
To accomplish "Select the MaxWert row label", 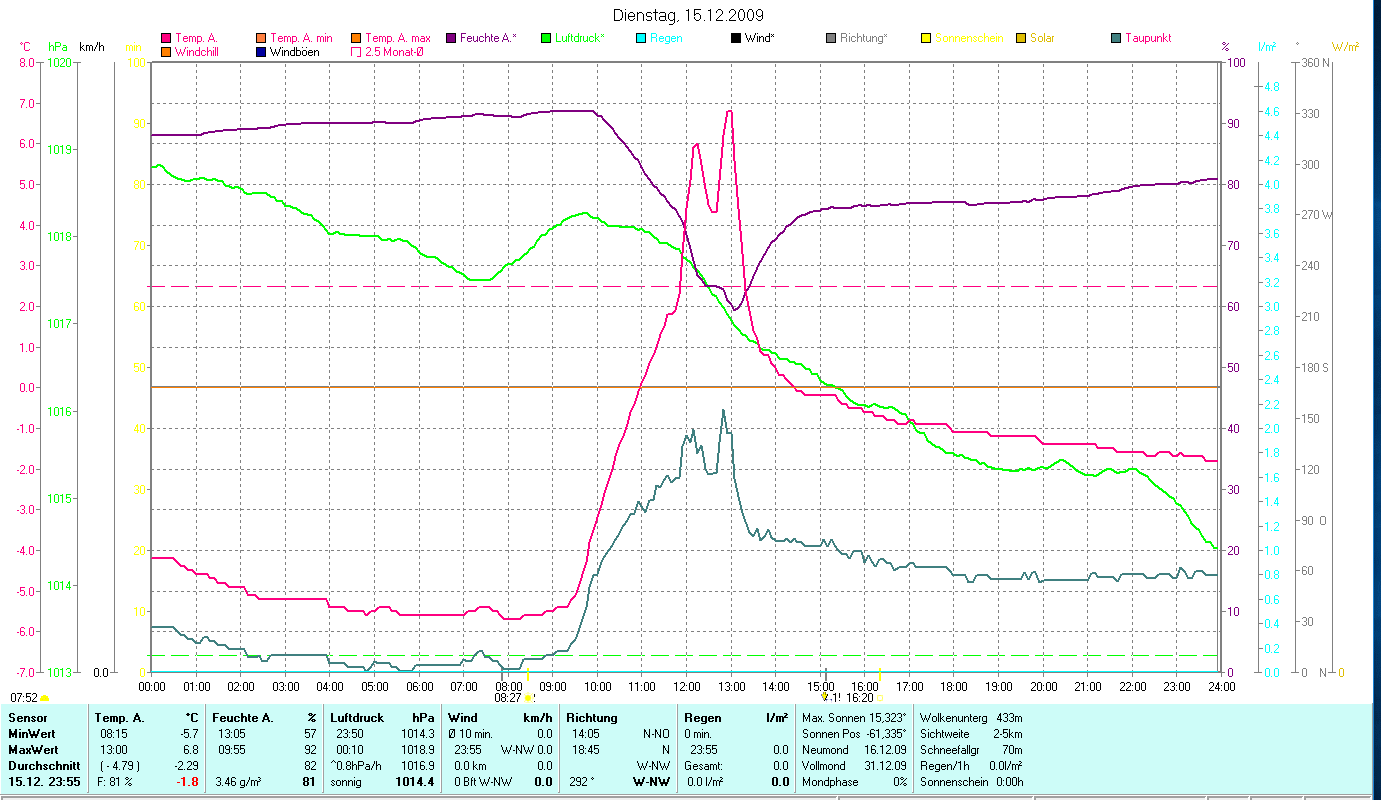I will coord(34,749).
